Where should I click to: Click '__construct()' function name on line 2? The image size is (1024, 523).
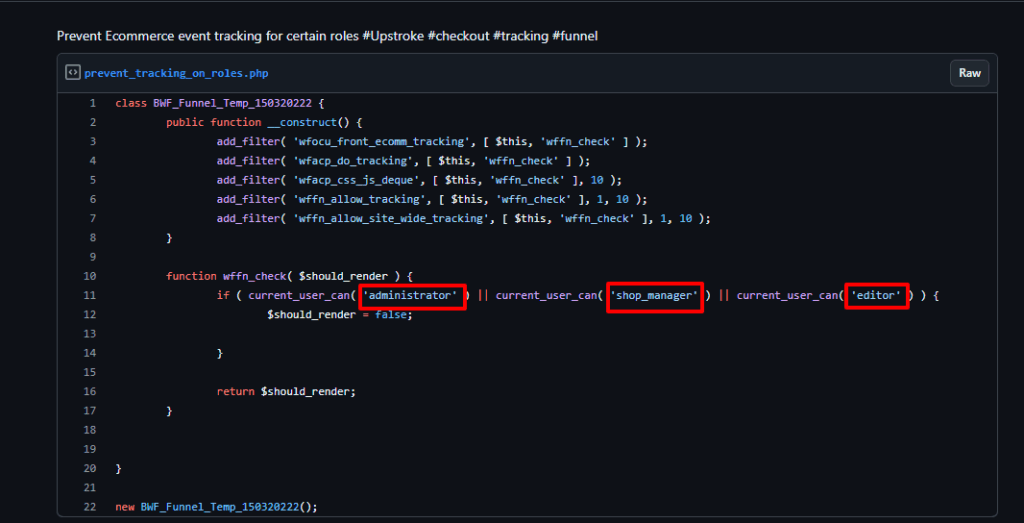pos(310,122)
